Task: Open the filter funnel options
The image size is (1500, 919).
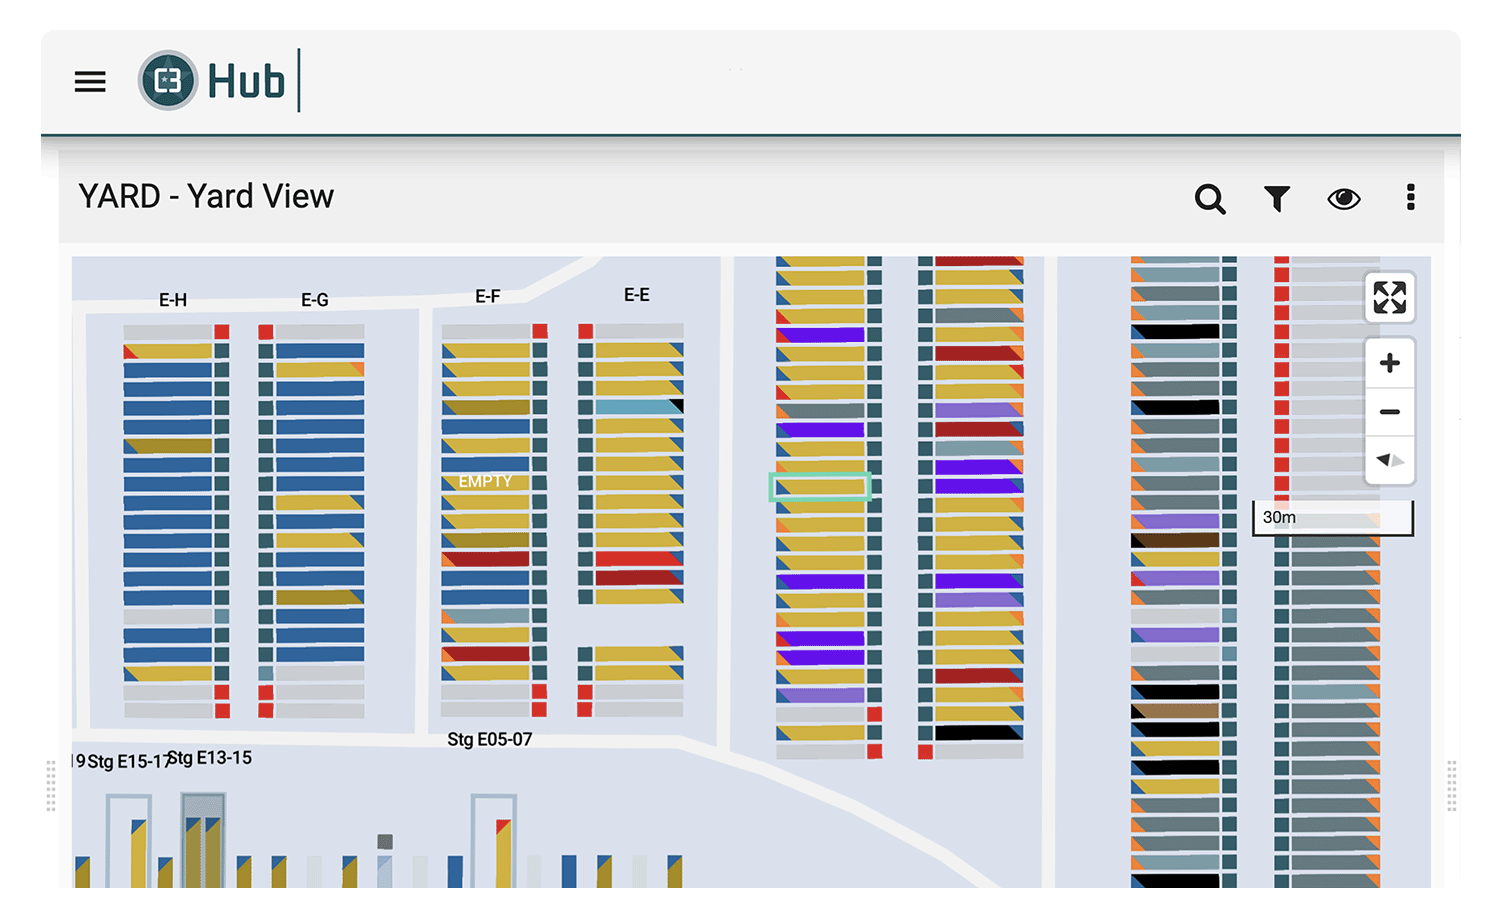Action: click(x=1277, y=198)
